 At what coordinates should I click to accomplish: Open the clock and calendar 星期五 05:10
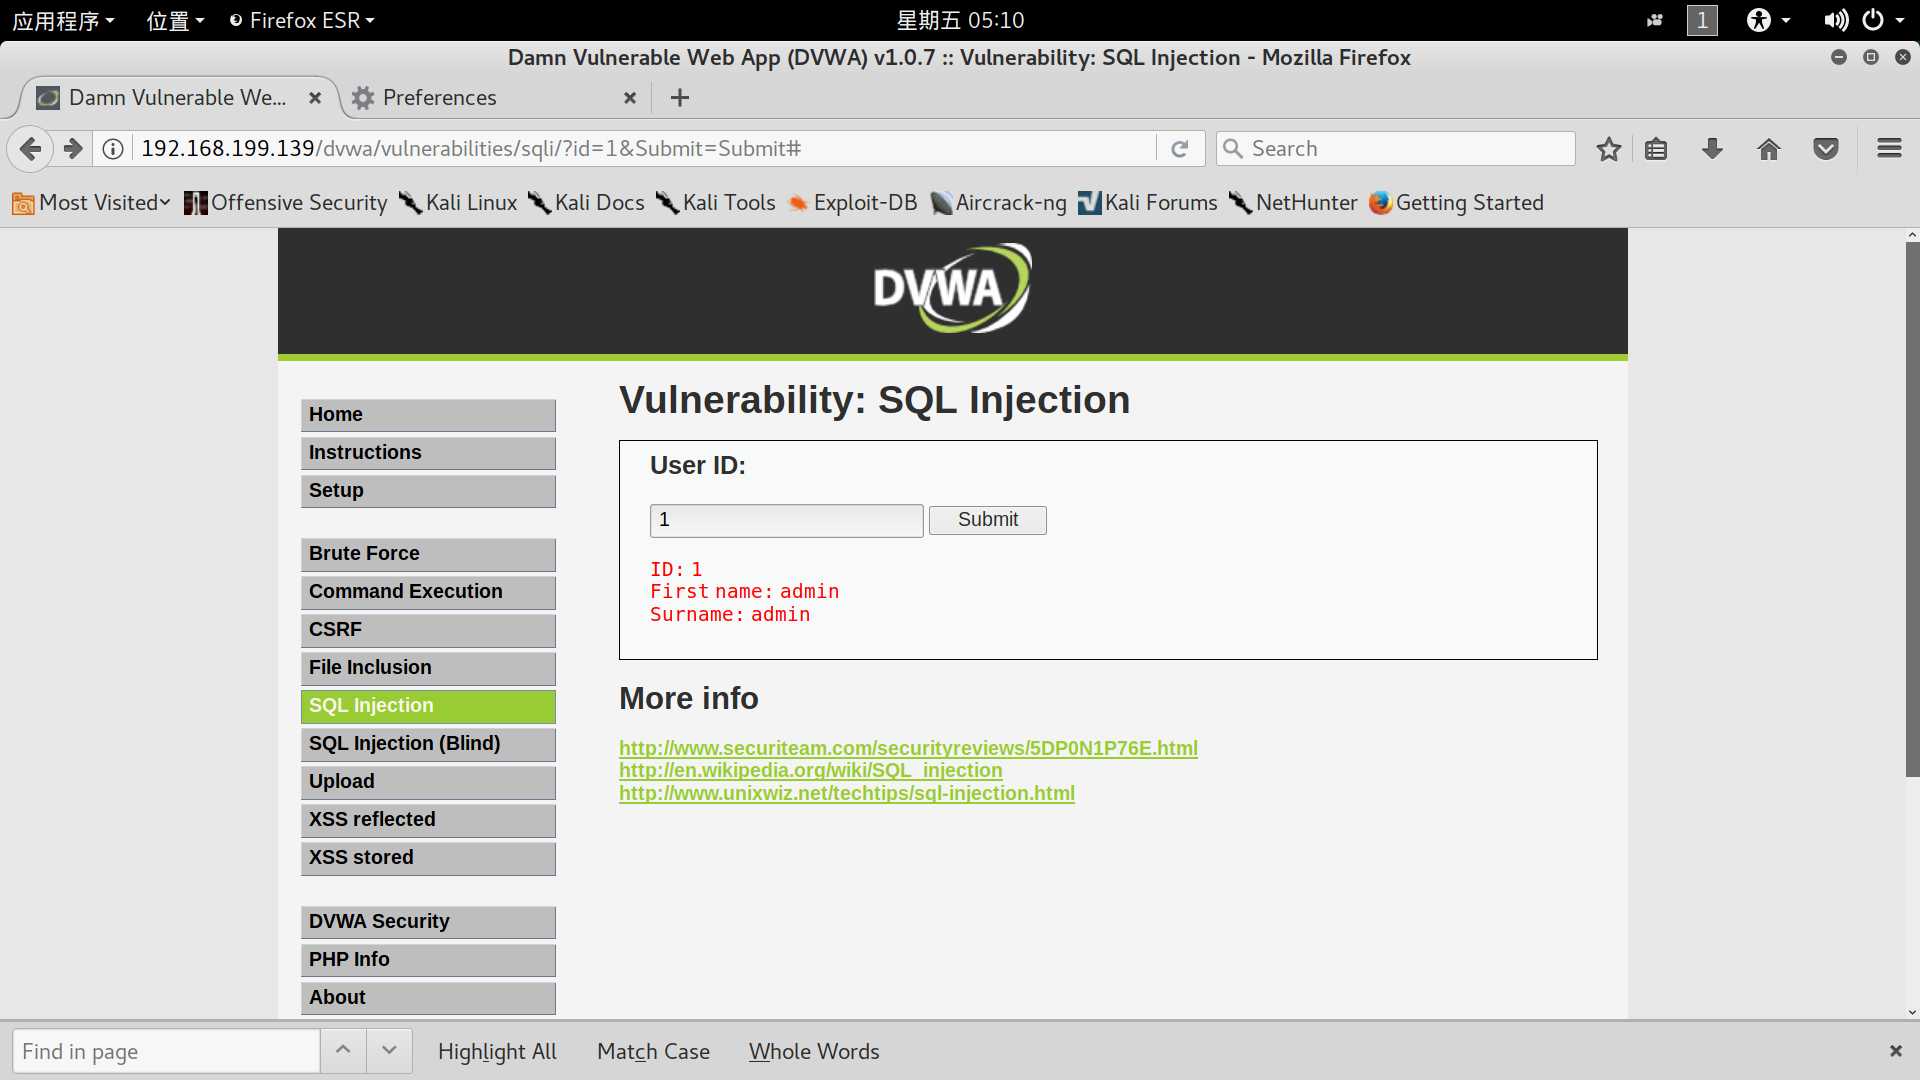960,20
